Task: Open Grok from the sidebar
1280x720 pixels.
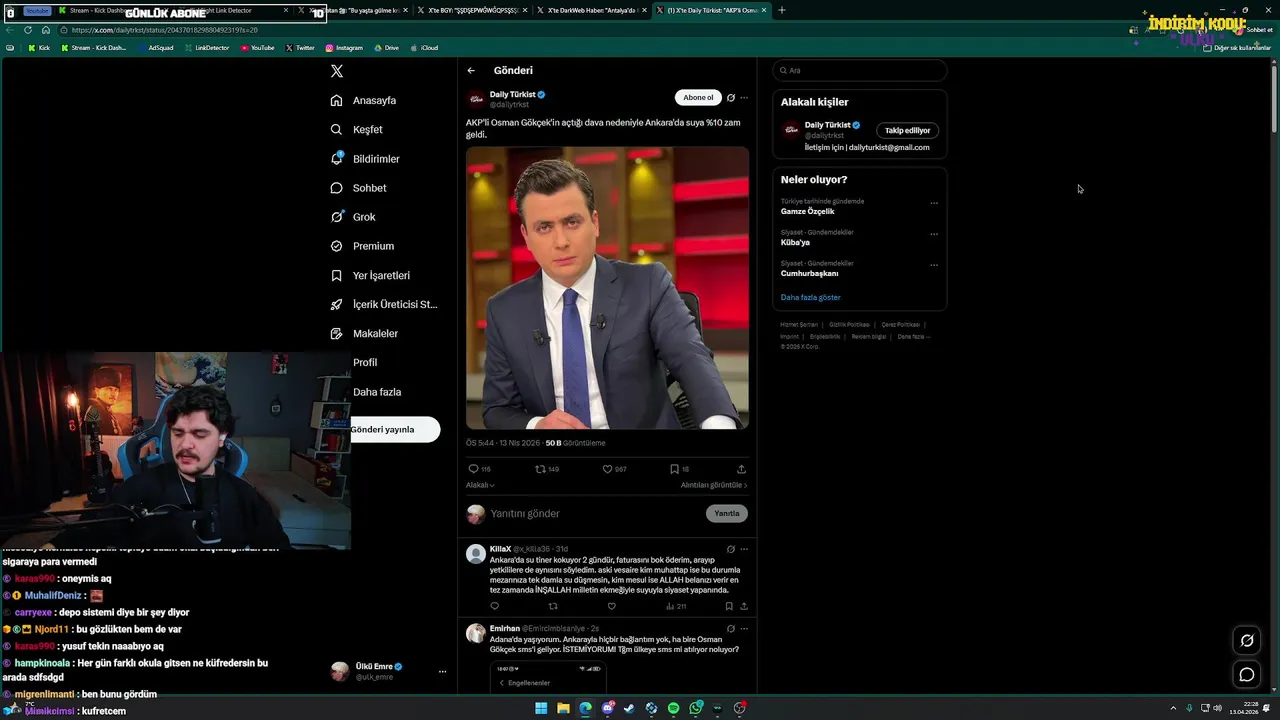Action: pyautogui.click(x=353, y=217)
